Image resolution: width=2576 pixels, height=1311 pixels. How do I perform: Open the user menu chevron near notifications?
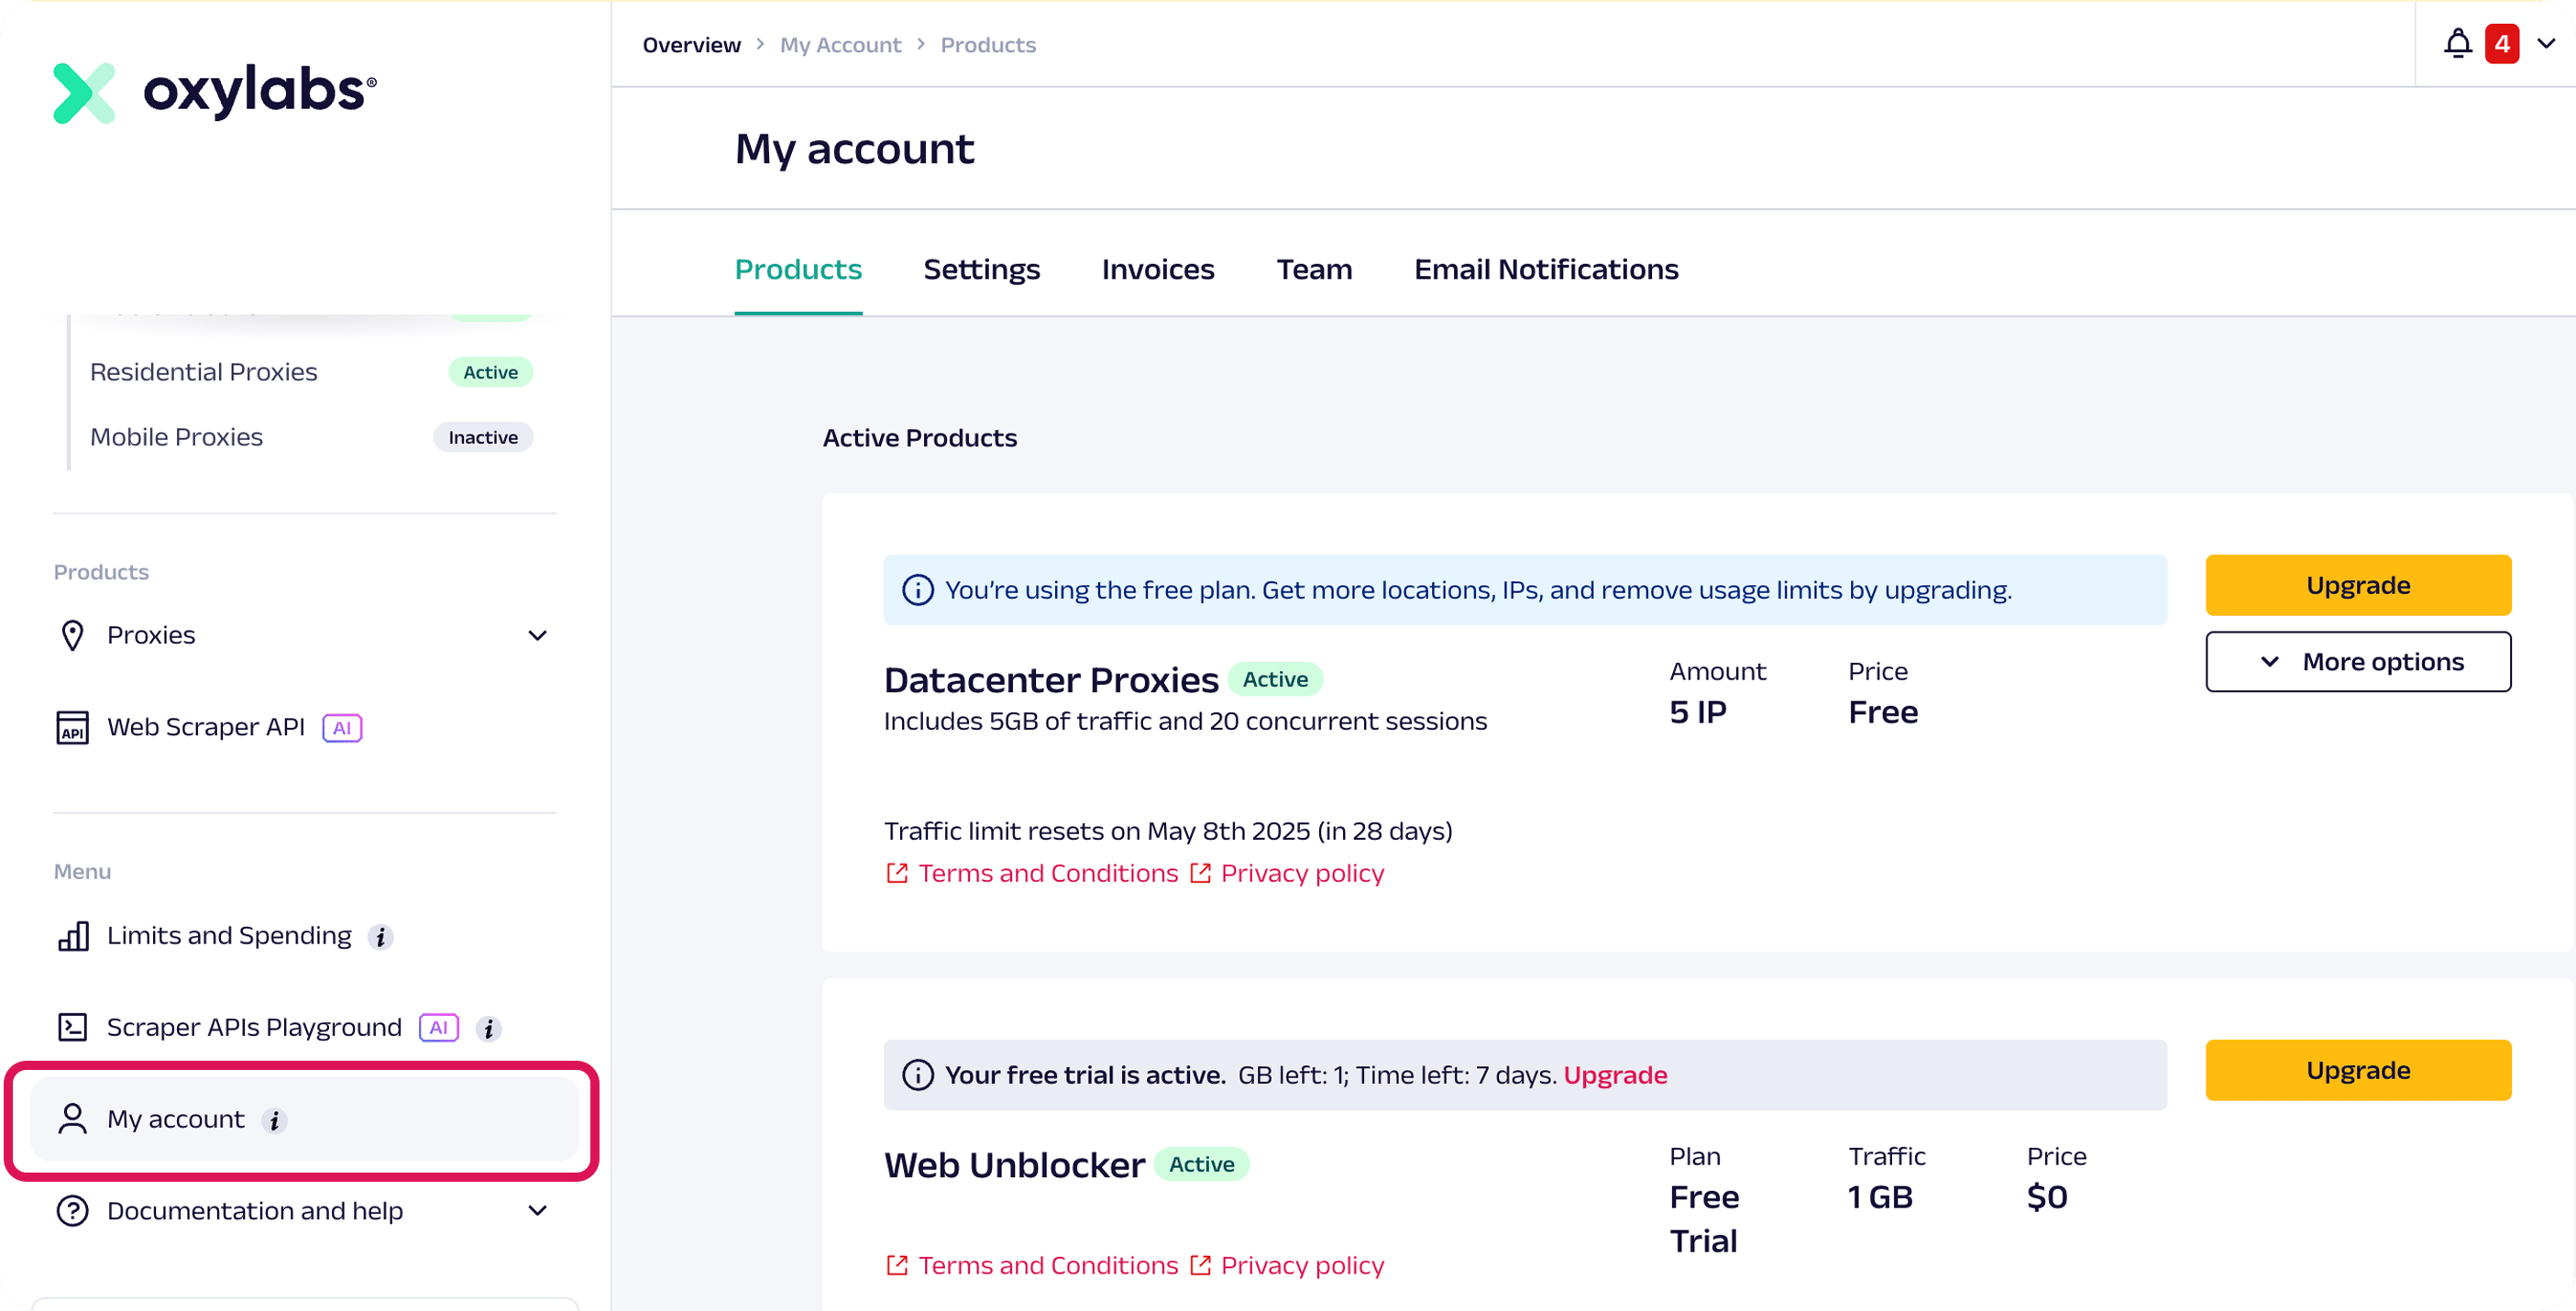click(x=2546, y=44)
